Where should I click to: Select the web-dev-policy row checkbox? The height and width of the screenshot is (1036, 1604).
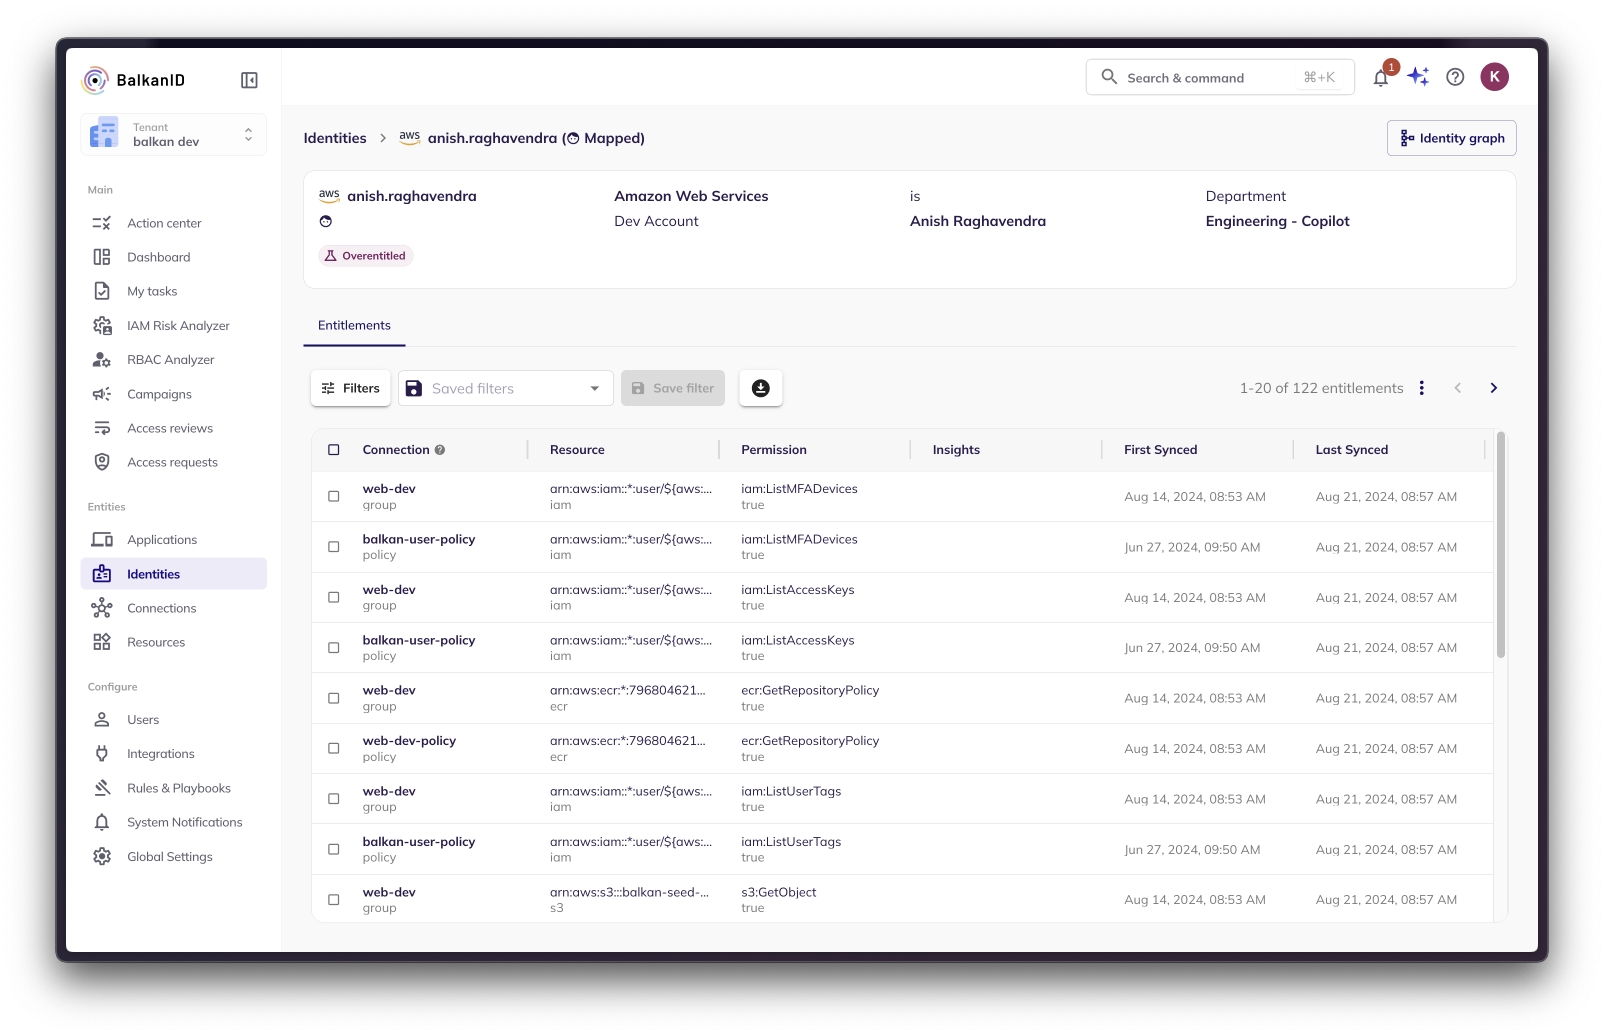point(334,748)
